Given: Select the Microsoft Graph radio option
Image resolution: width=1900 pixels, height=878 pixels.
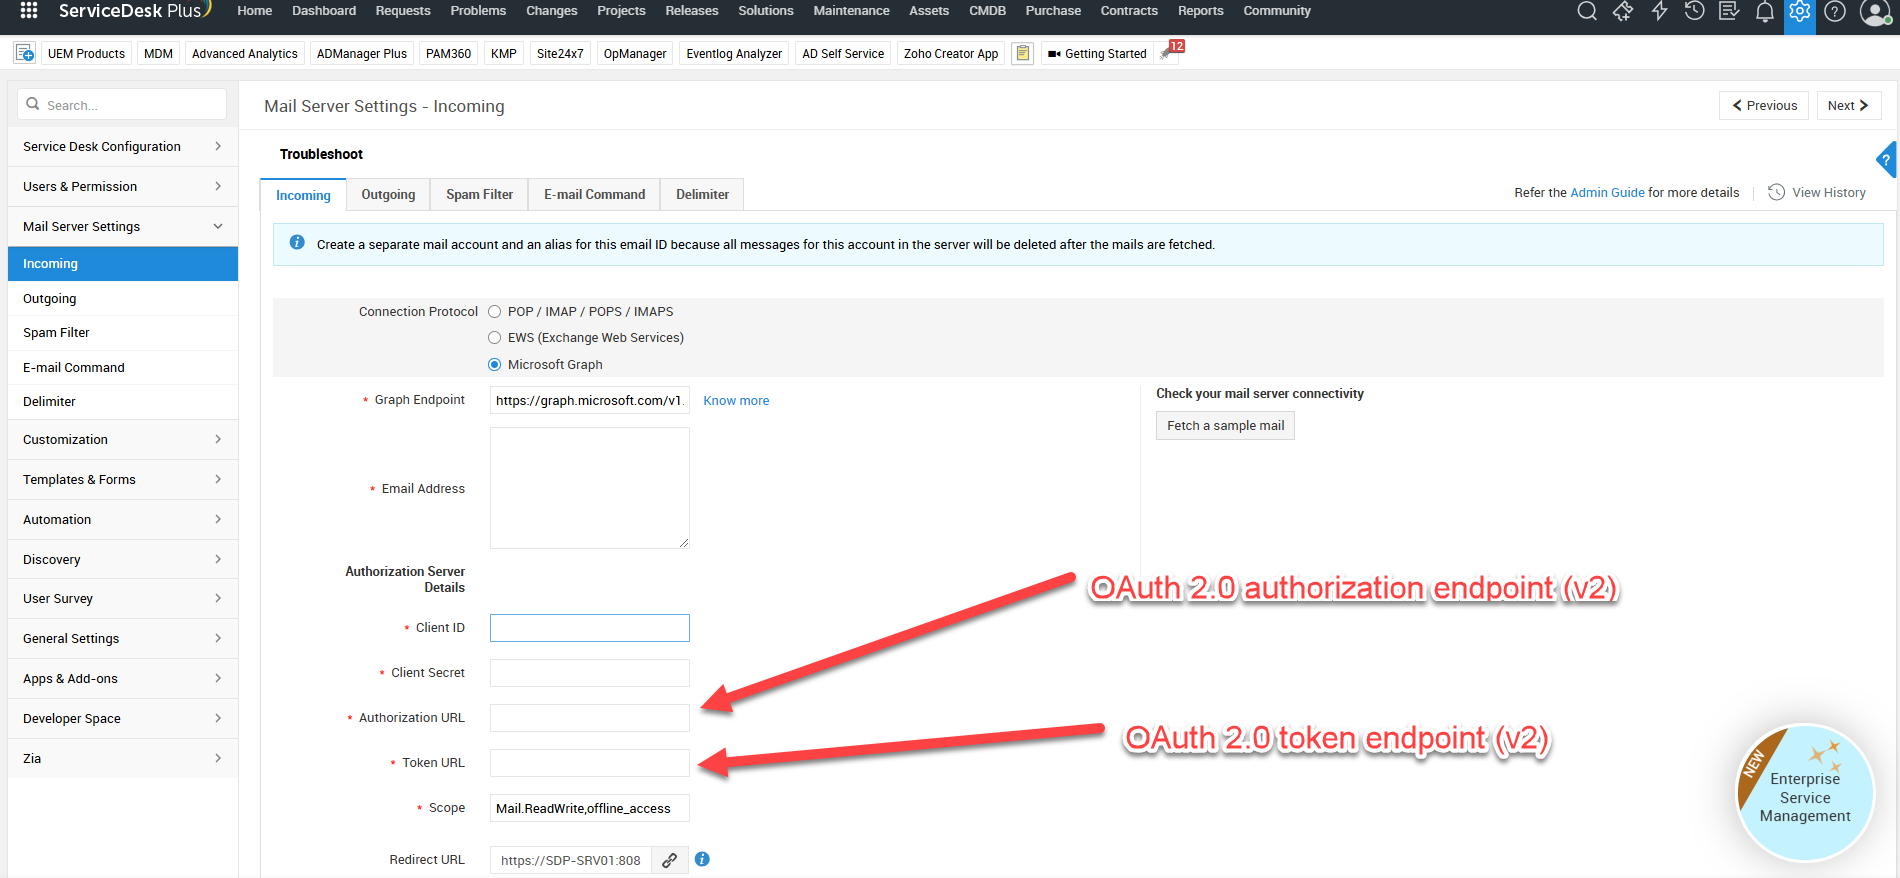Looking at the screenshot, I should (494, 365).
